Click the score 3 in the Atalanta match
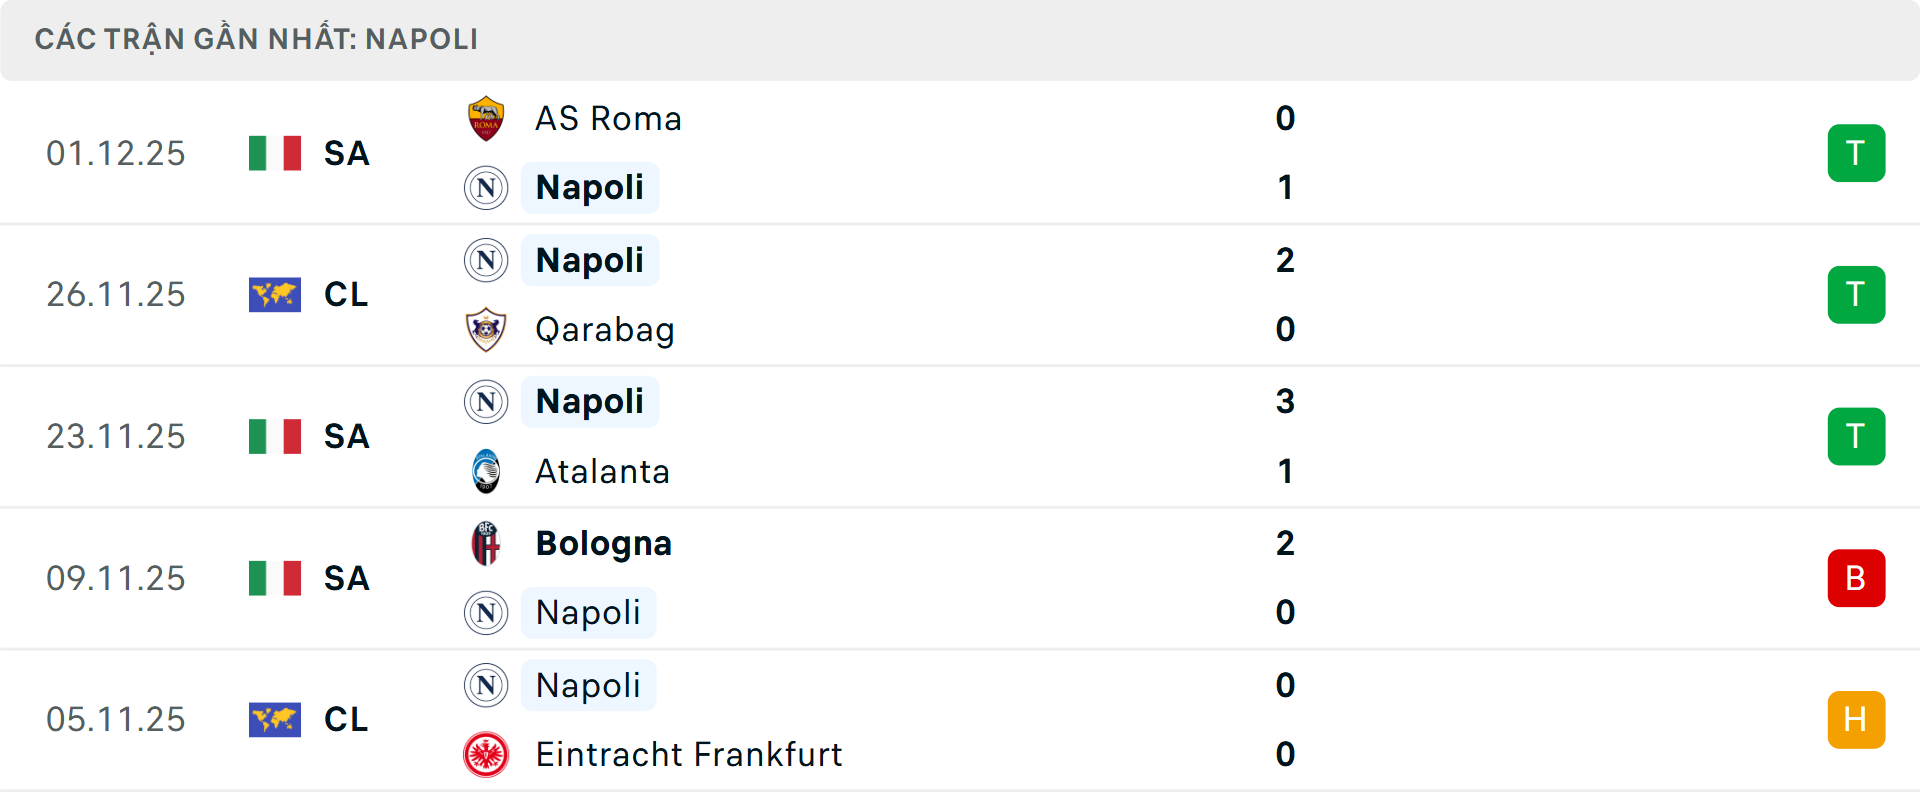 [1285, 401]
